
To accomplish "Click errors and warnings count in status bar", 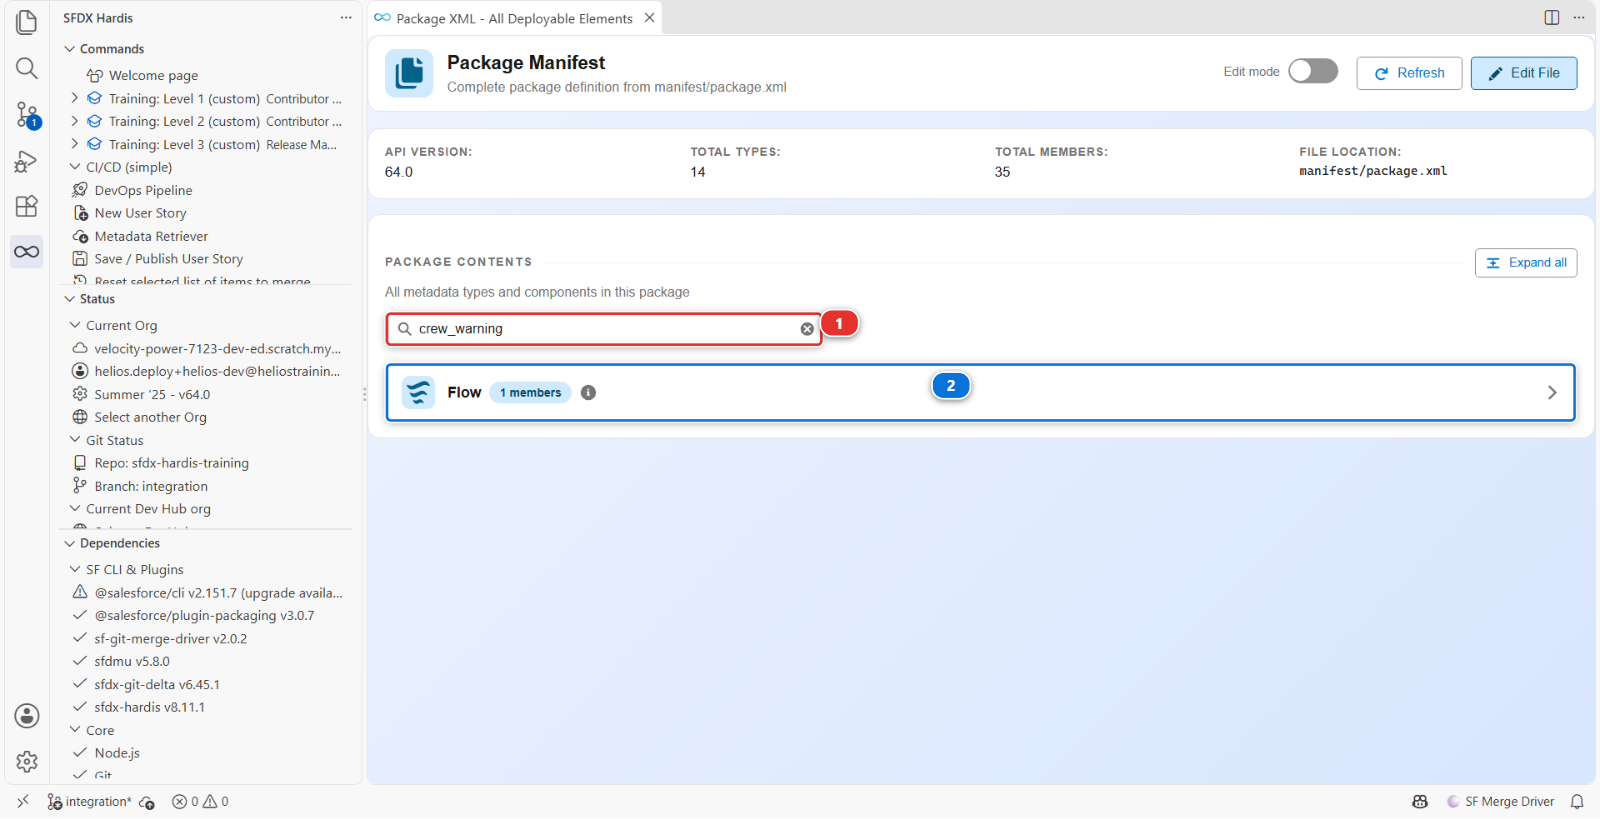I will tap(200, 802).
